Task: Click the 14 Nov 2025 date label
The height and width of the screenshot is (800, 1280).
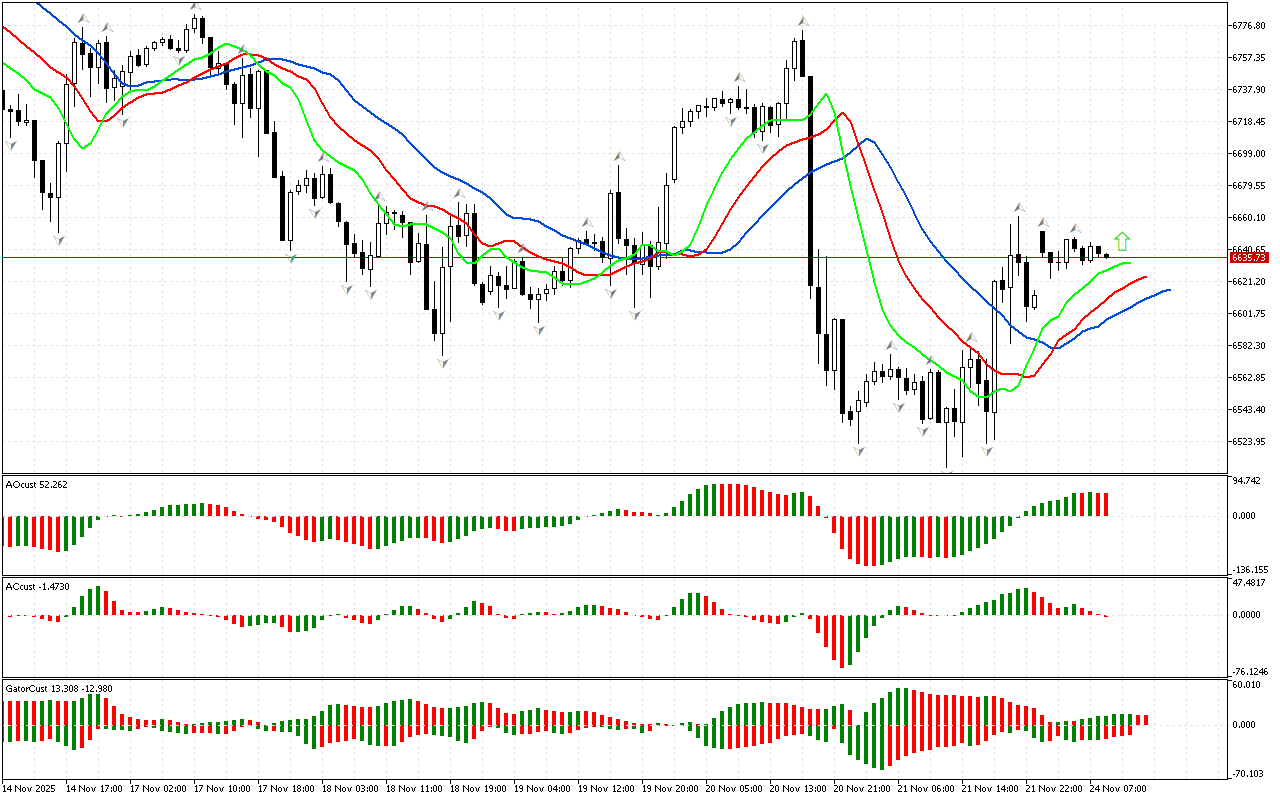Action: pos(31,789)
